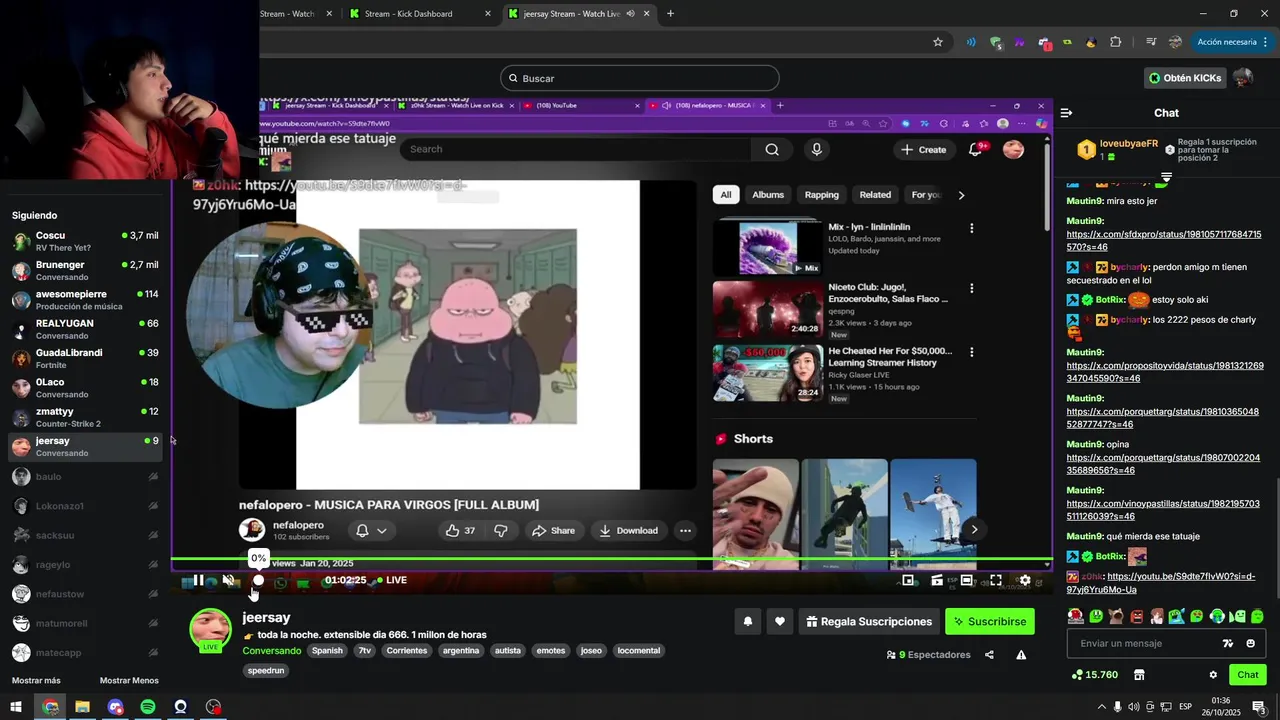Viewport: 1280px width, 720px height.
Task: Toggle theater mode on stream player
Action: tap(967, 580)
